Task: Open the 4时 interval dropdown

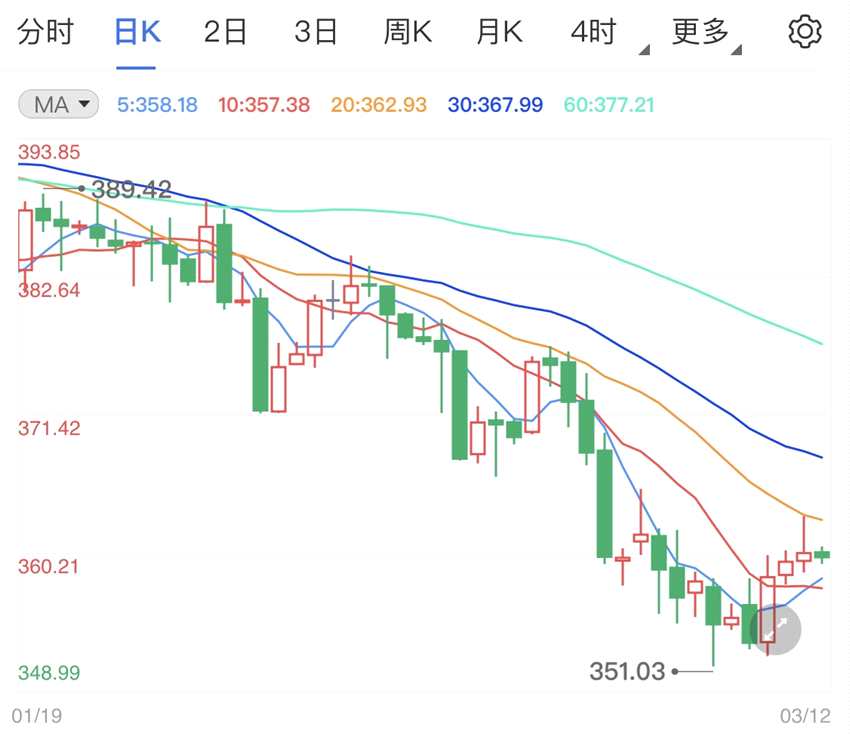Action: pos(597,34)
